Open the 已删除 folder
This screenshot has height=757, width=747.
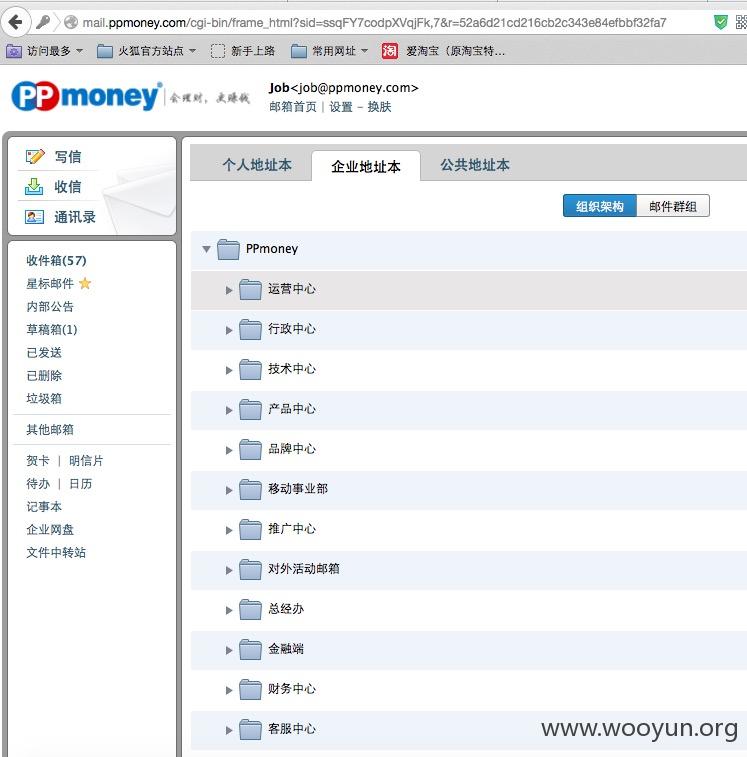(x=44, y=376)
